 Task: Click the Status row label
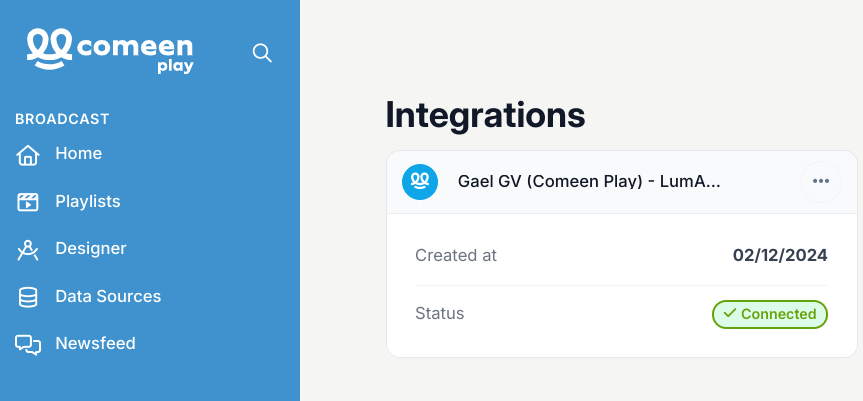[x=440, y=314]
